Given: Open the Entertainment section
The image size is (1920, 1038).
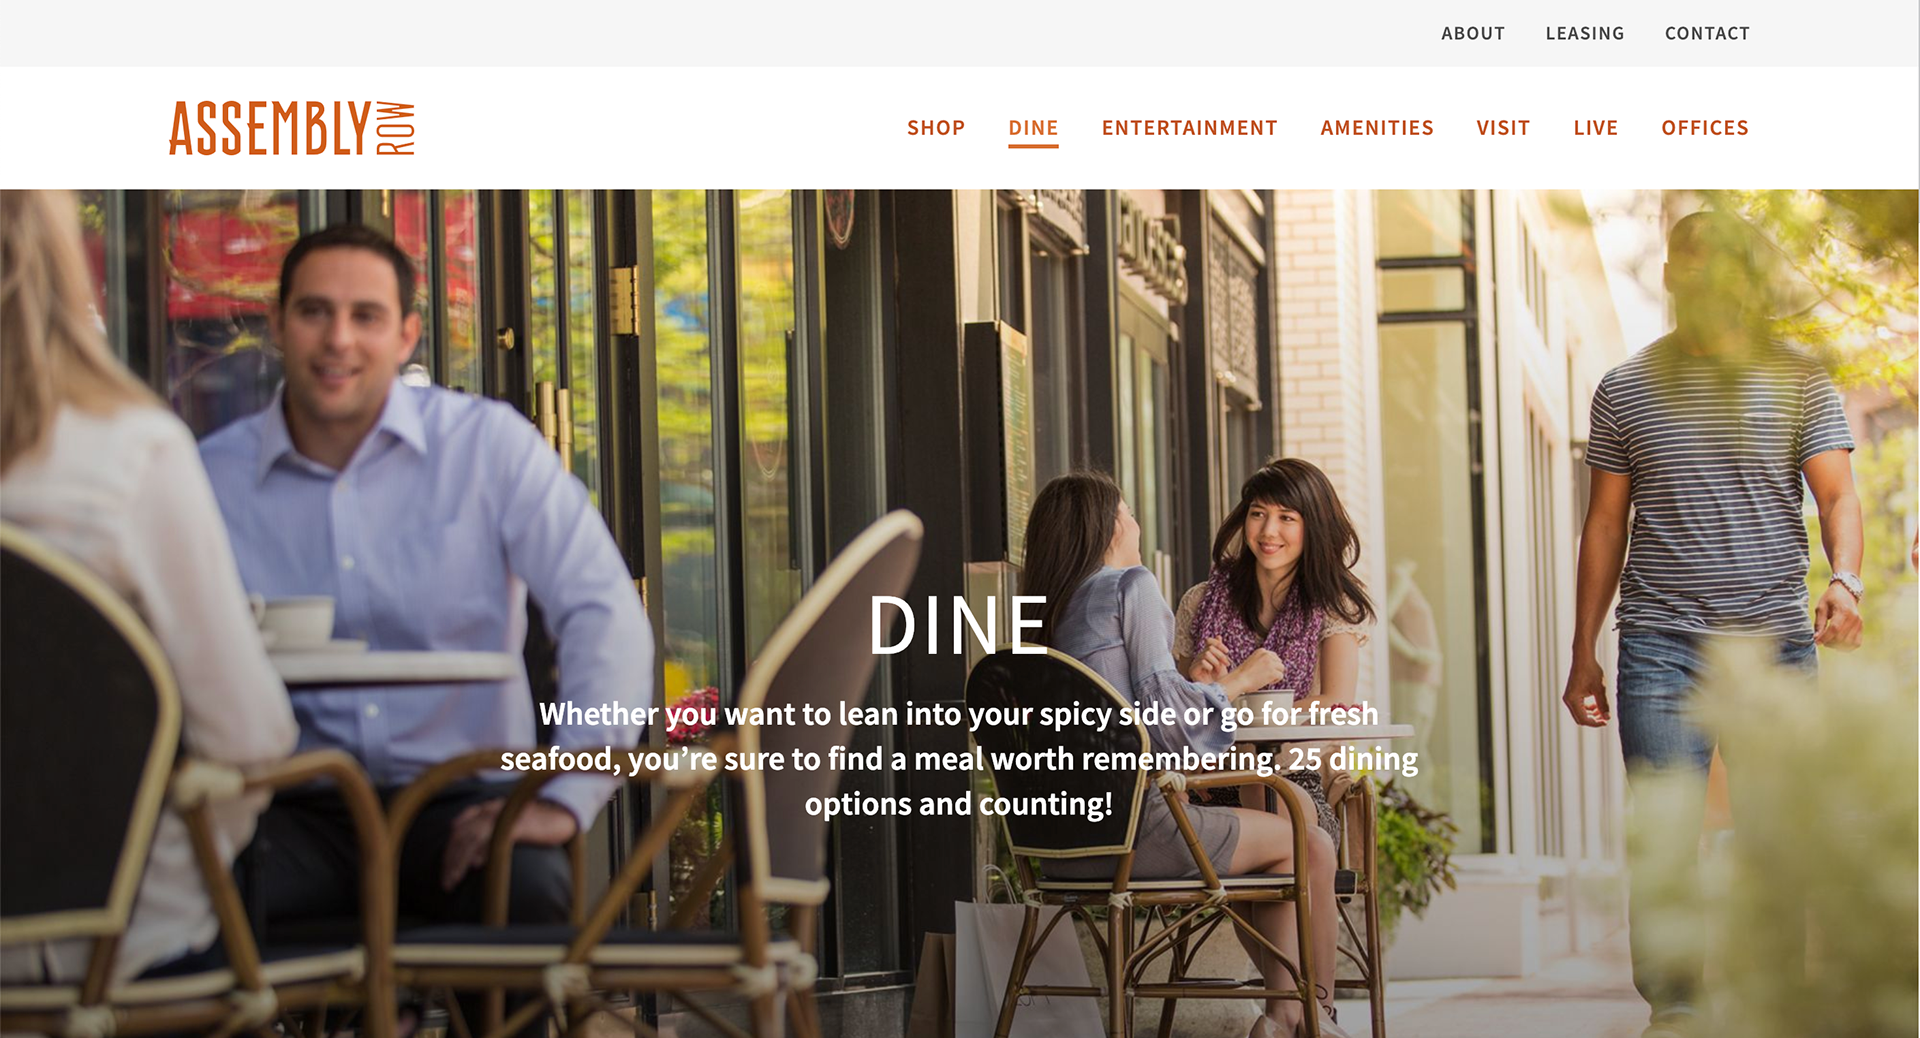Looking at the screenshot, I should (1189, 128).
